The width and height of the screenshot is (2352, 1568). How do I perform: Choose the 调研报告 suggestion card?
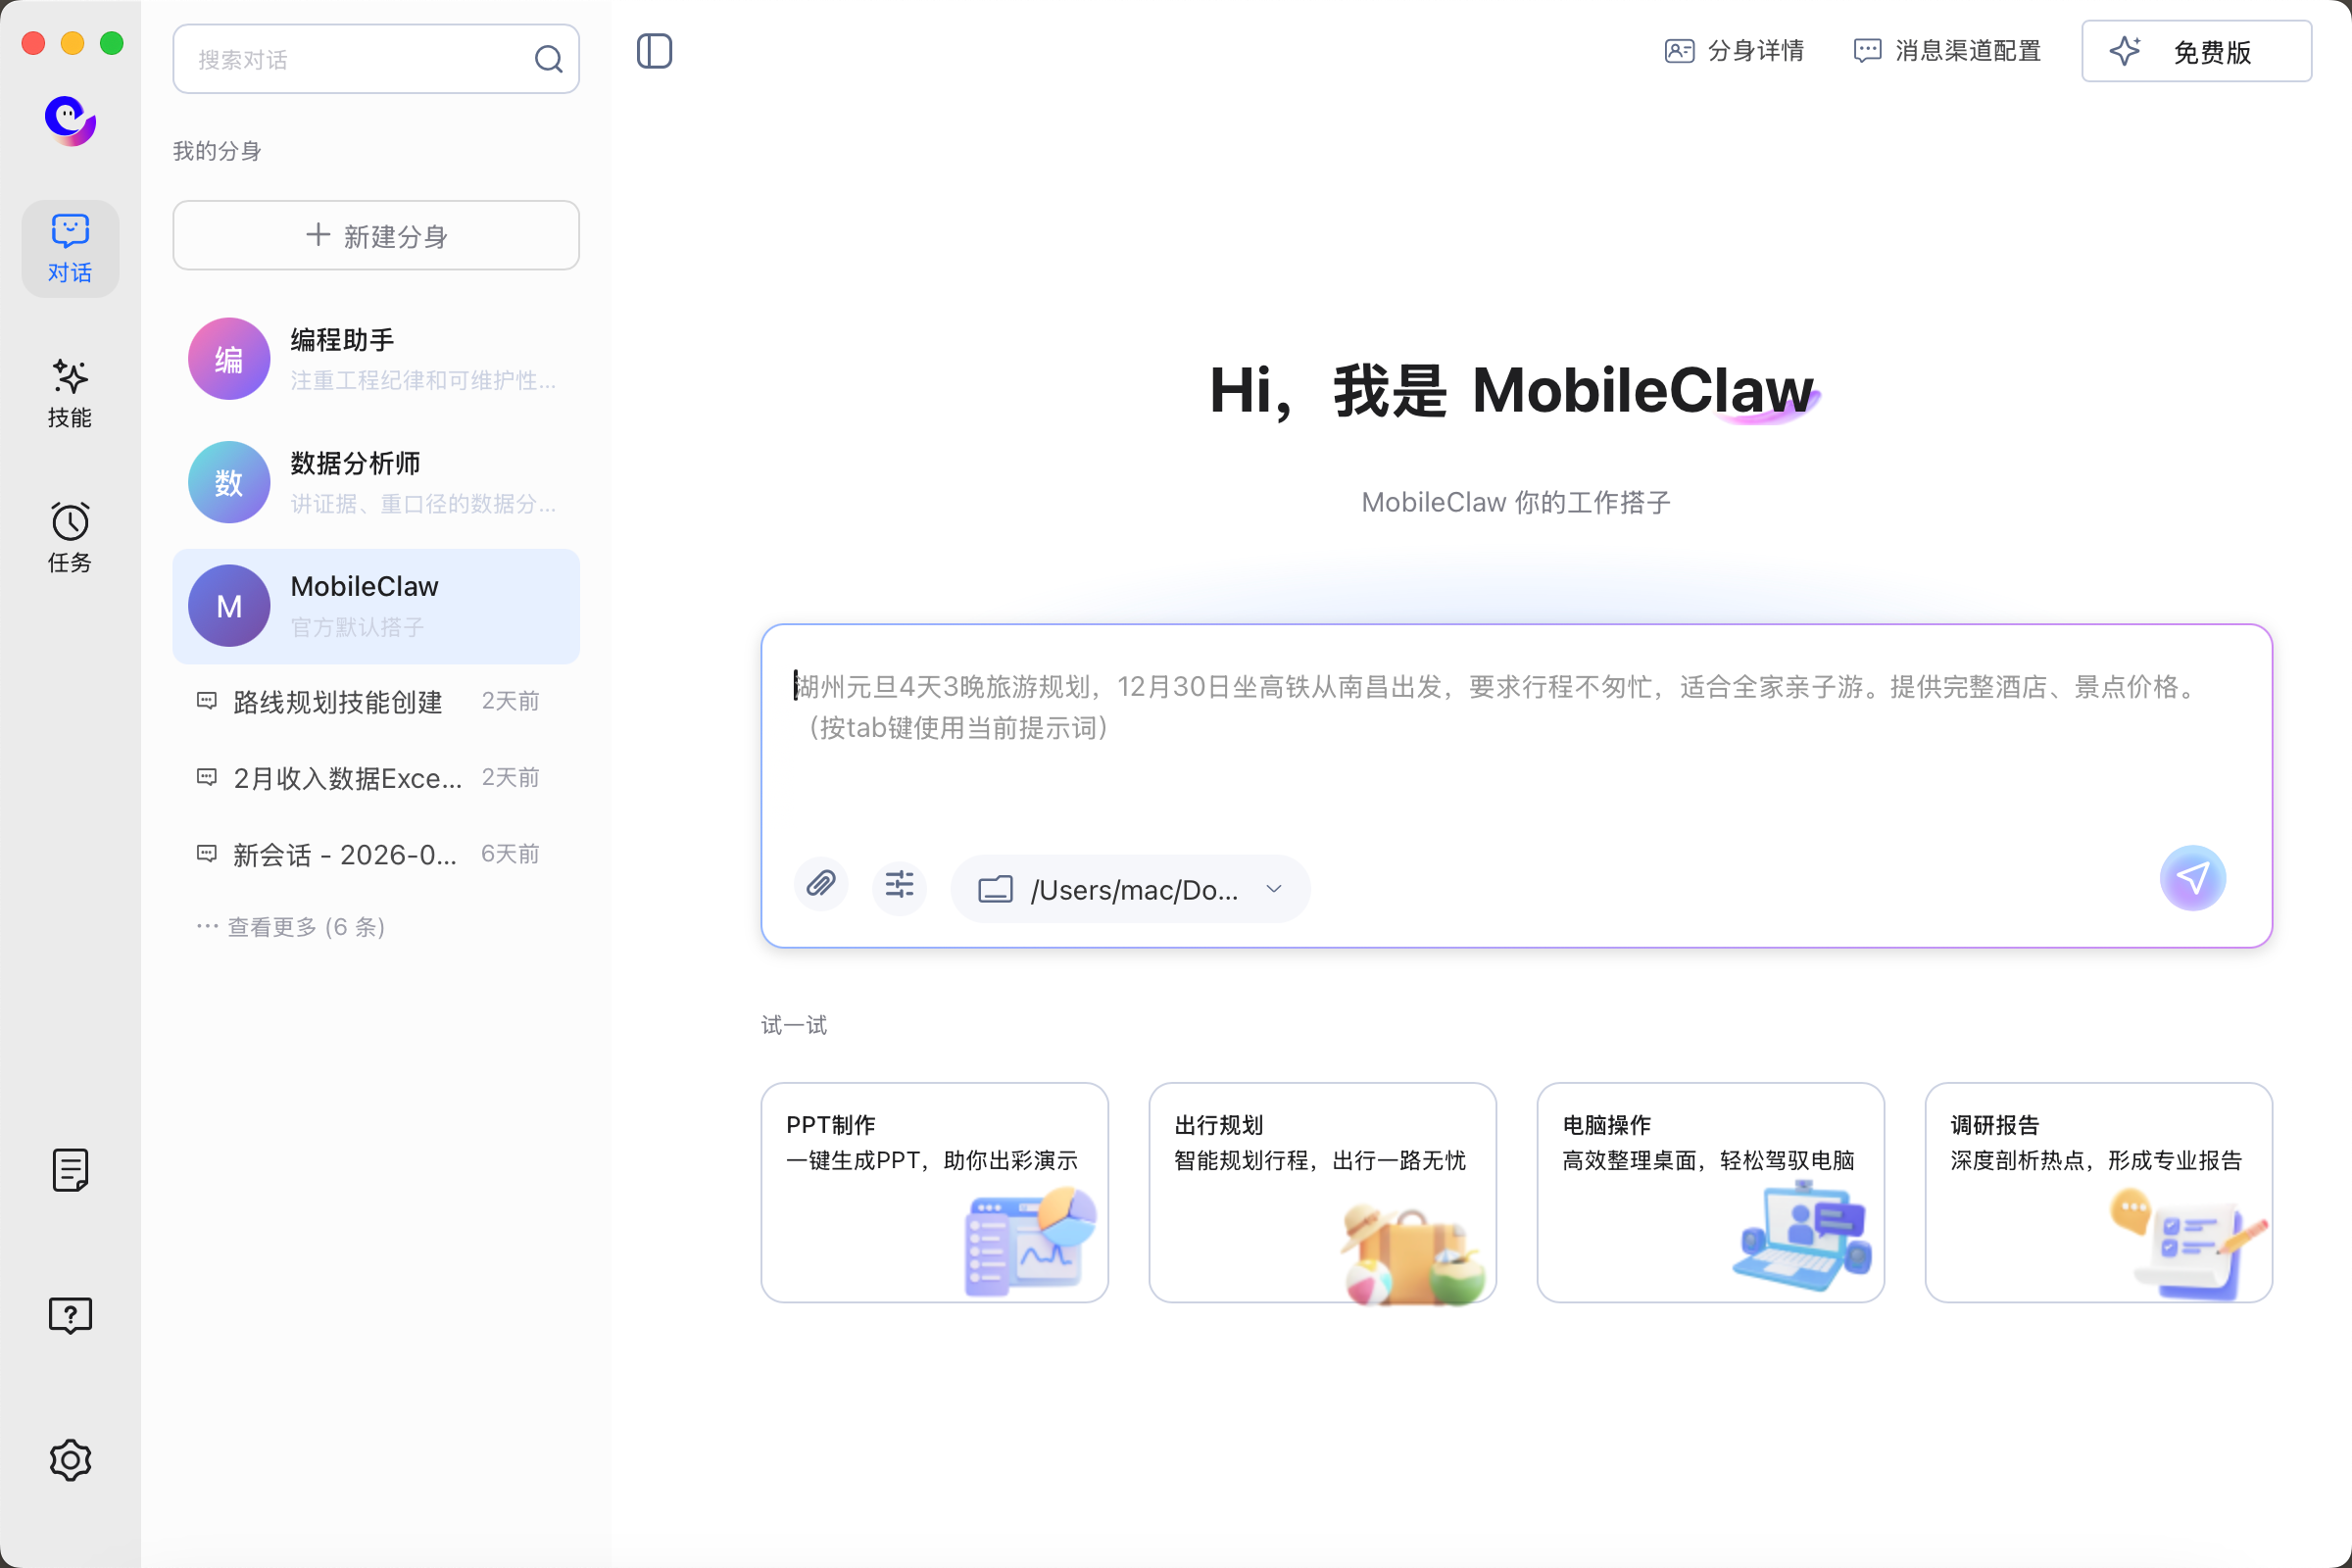coord(2098,1192)
